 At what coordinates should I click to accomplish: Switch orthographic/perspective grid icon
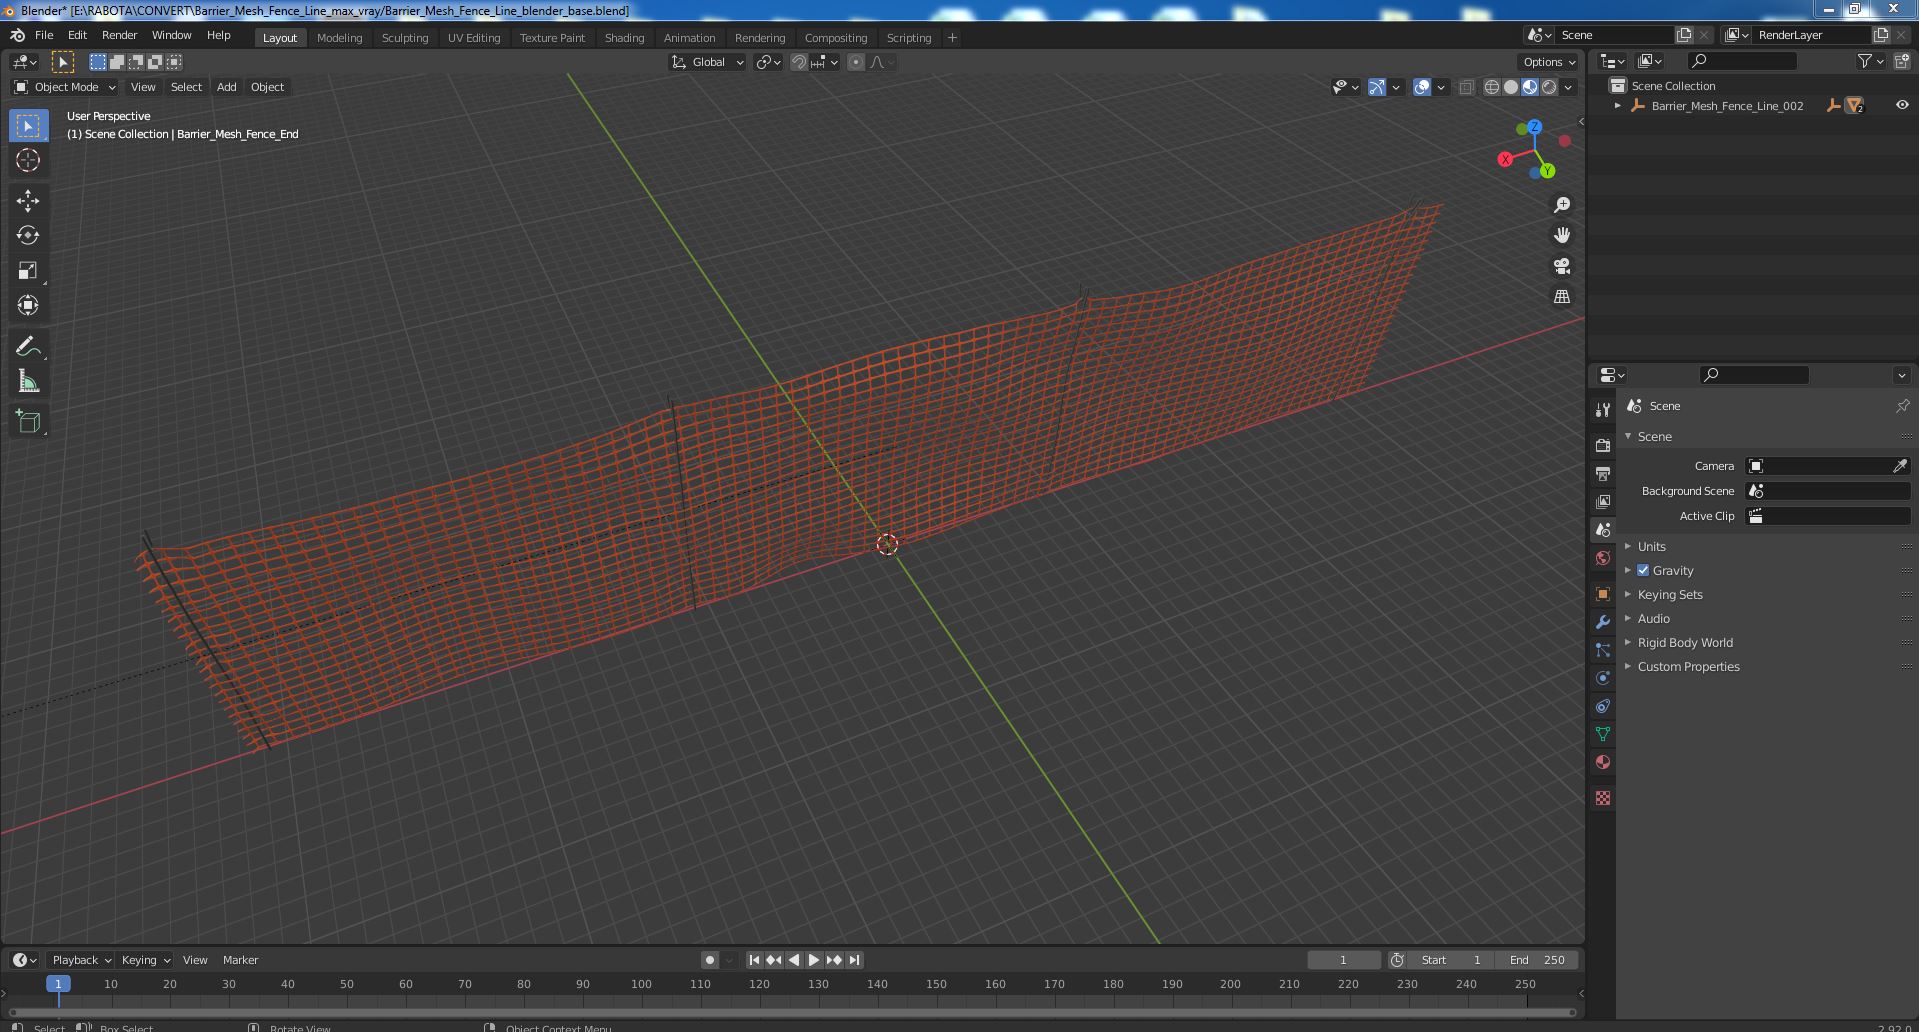coord(1562,297)
